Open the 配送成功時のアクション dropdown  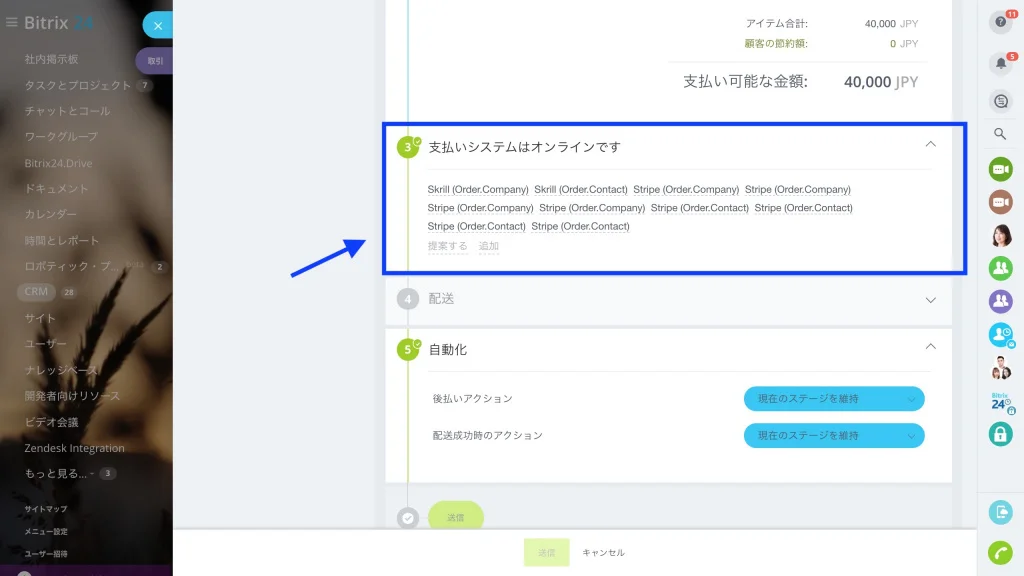(x=834, y=436)
